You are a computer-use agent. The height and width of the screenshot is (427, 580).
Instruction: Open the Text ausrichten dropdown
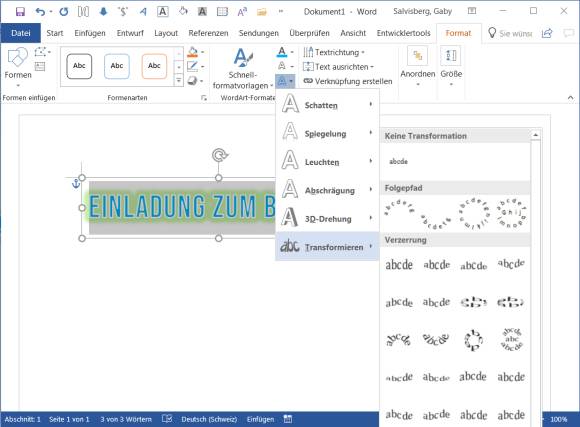(338, 67)
